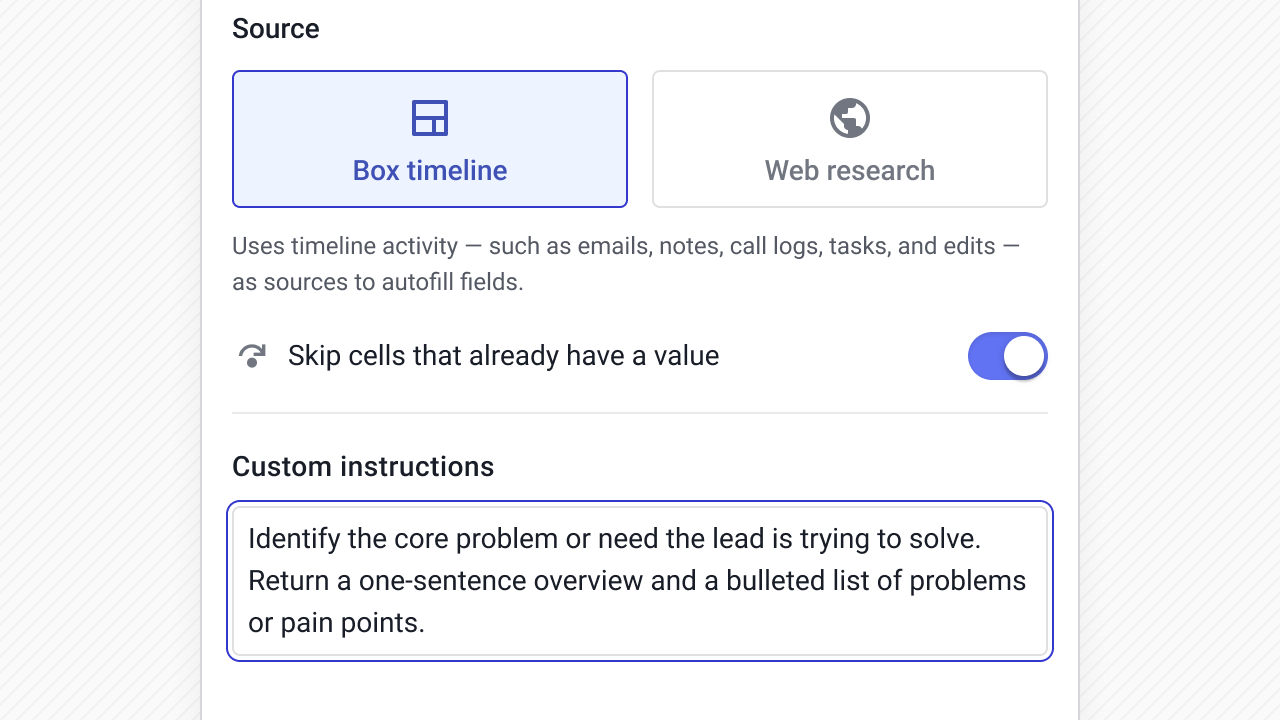Click the curved redirect arrow beside Skip cells
Screen dimensions: 1280x720
(x=252, y=355)
